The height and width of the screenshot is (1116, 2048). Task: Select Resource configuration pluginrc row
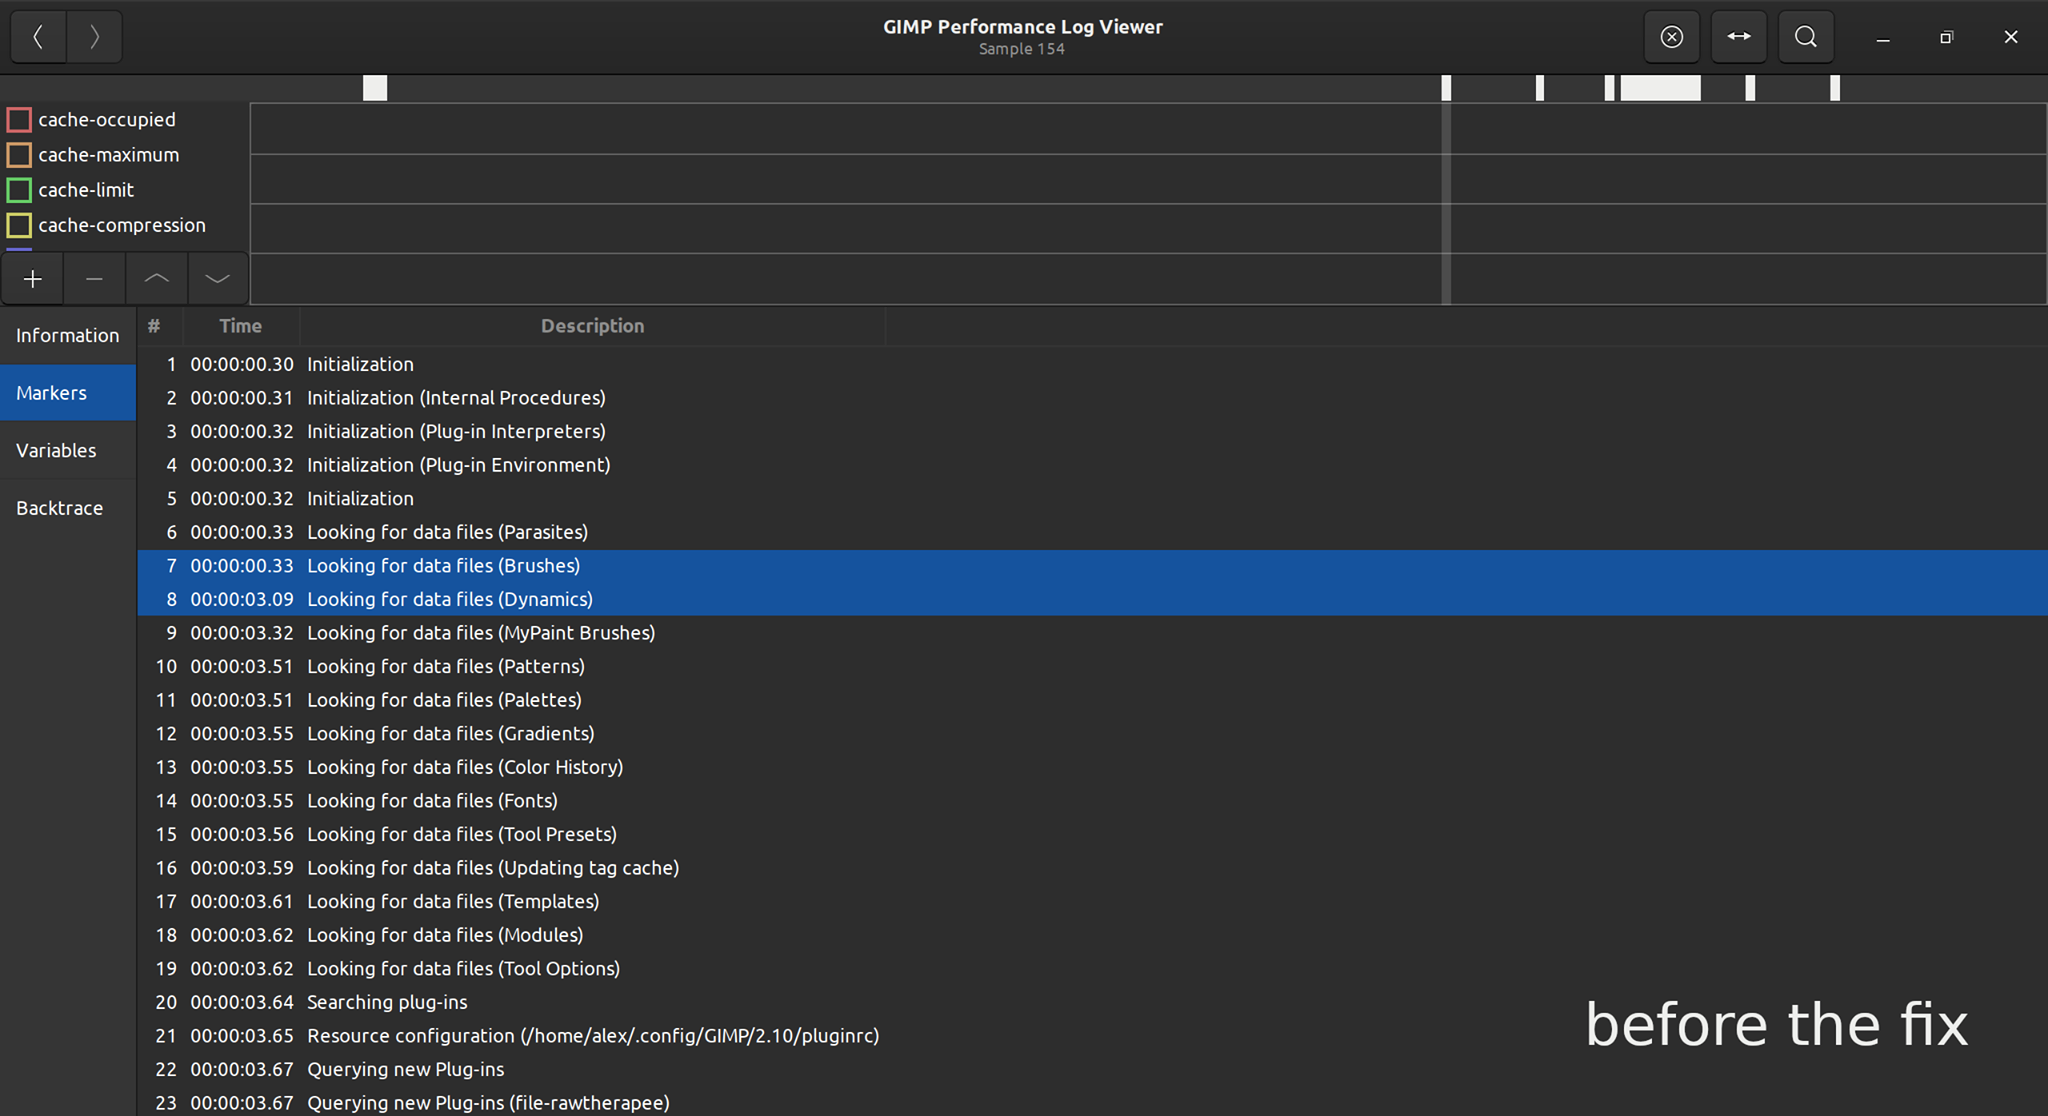(x=1092, y=1036)
